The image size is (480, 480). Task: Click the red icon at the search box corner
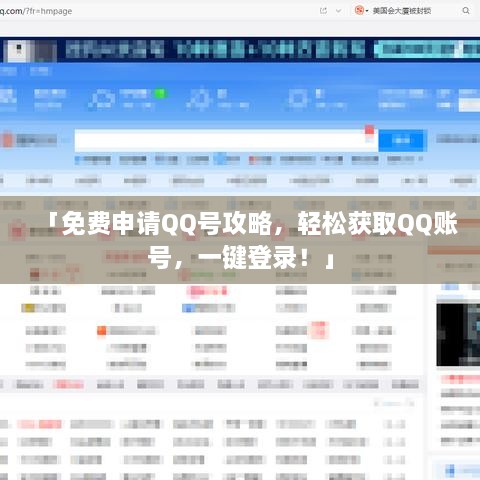[x=369, y=130]
